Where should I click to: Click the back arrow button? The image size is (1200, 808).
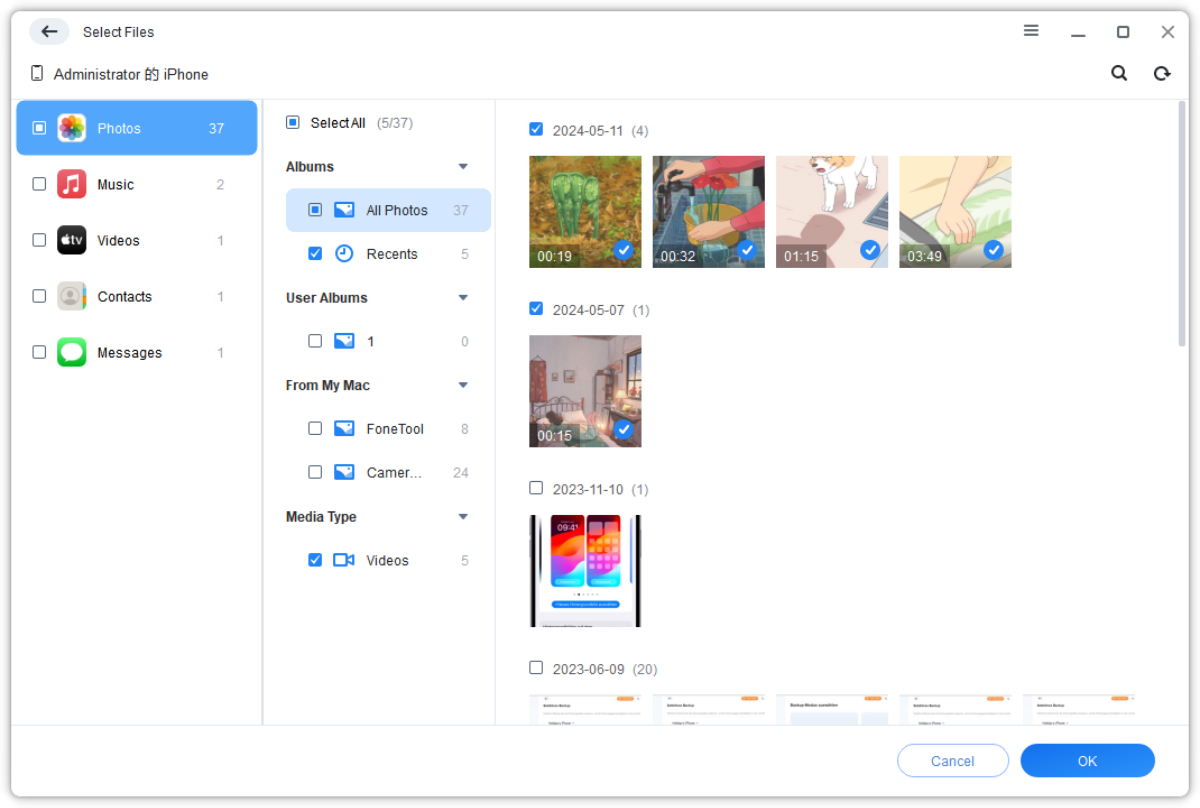(49, 32)
